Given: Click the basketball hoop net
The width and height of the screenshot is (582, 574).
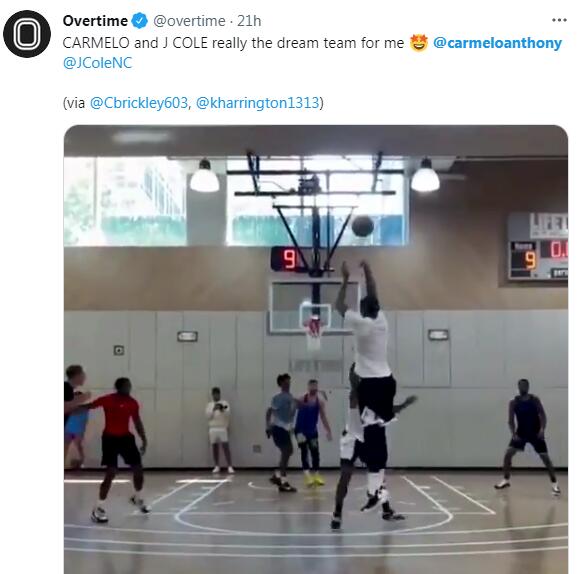Looking at the screenshot, I should (314, 333).
